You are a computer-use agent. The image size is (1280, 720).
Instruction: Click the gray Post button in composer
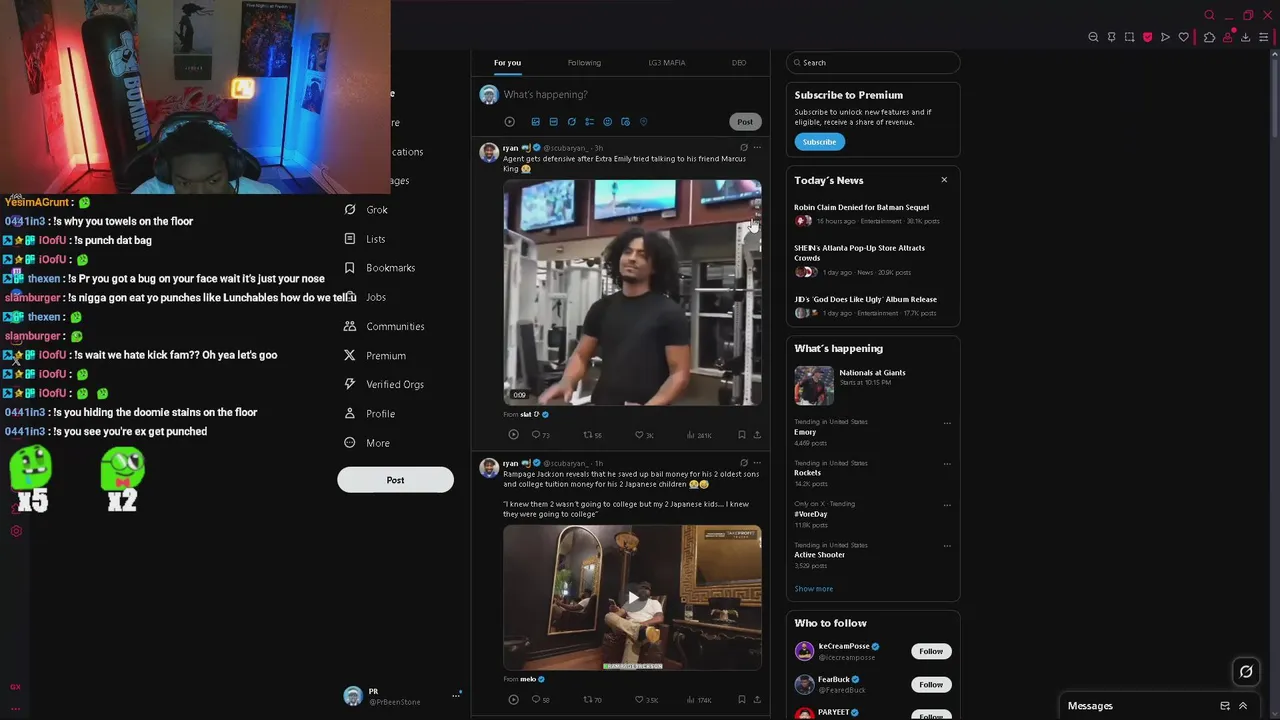745,122
